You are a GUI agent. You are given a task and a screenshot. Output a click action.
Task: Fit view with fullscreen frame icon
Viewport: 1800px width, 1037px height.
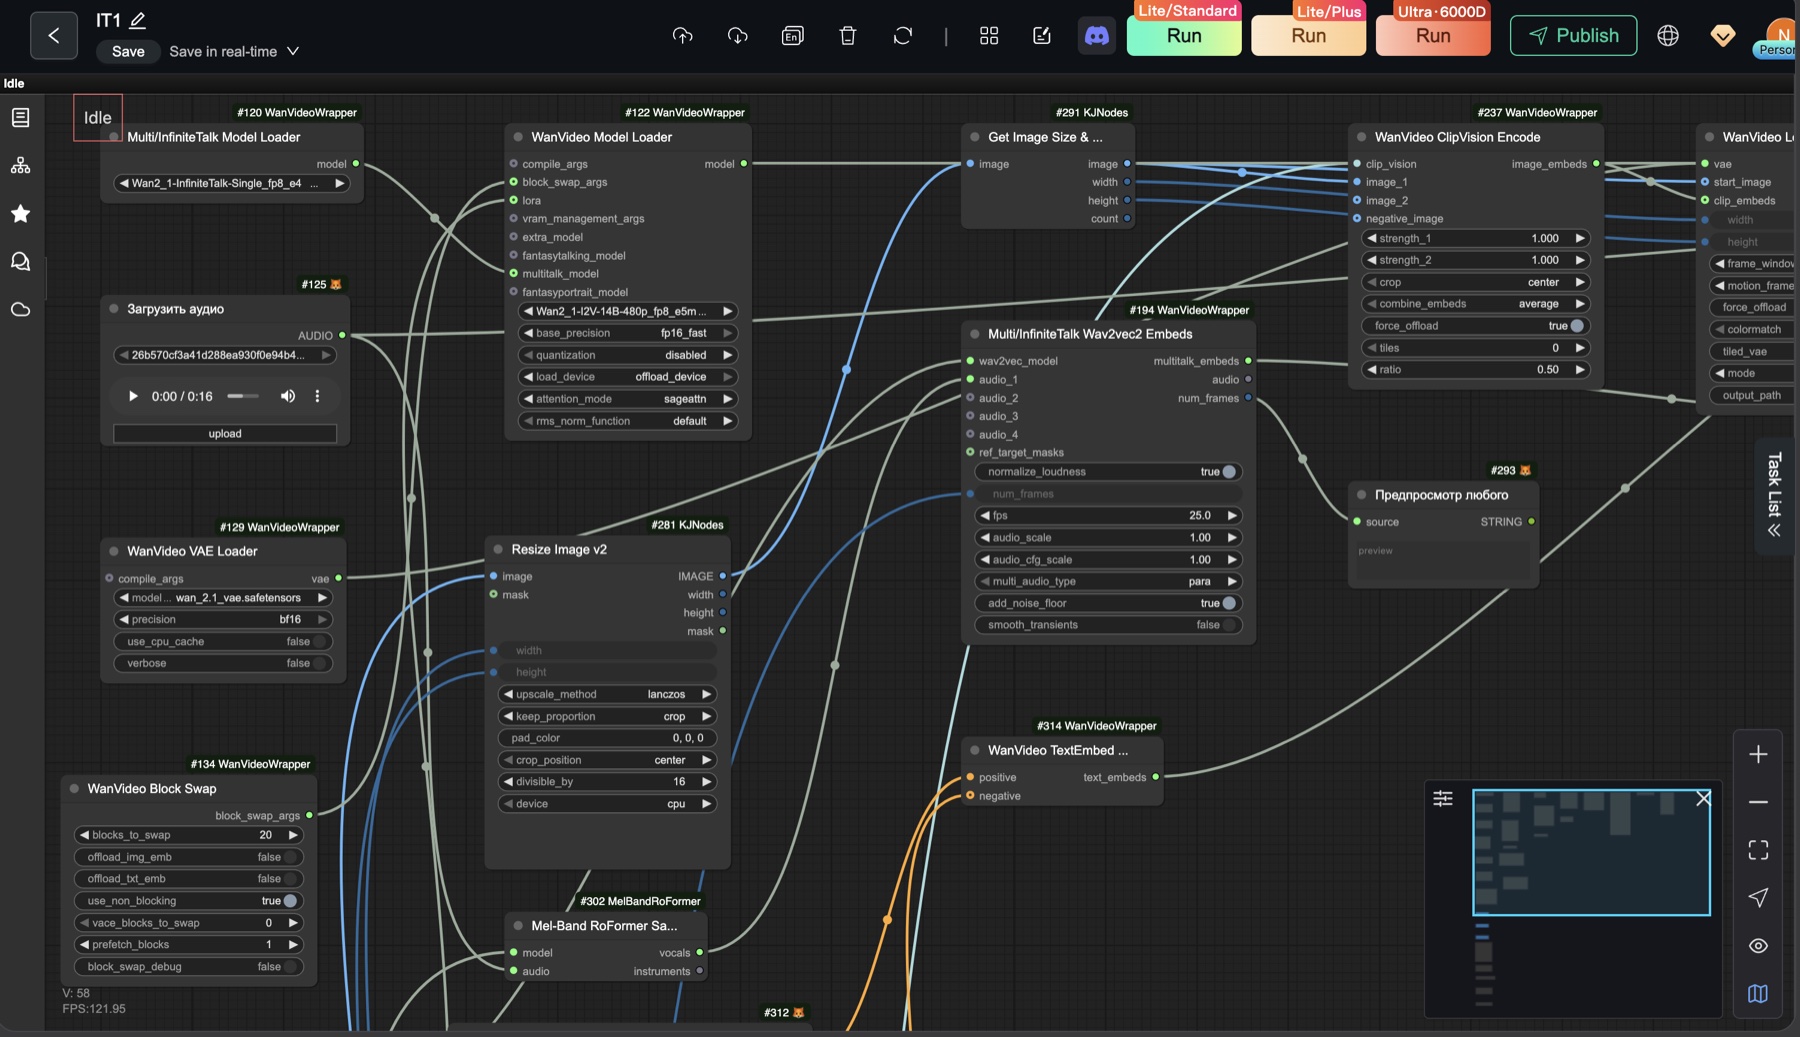coord(1758,850)
